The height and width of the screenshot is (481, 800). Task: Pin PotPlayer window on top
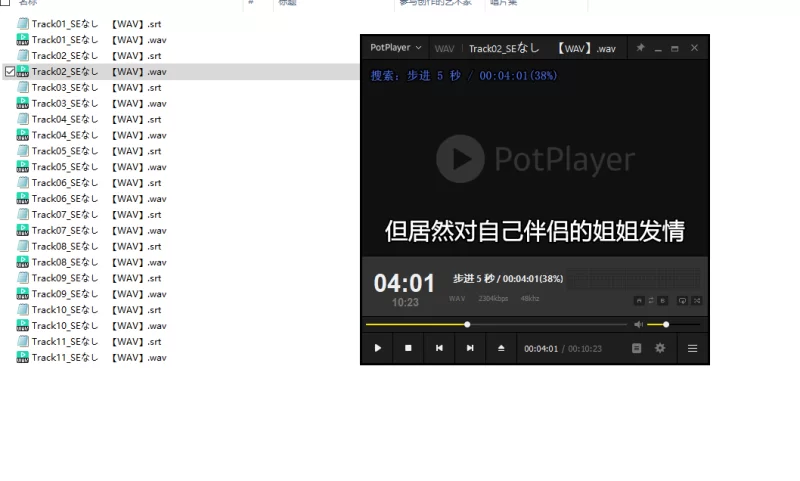pyautogui.click(x=640, y=48)
